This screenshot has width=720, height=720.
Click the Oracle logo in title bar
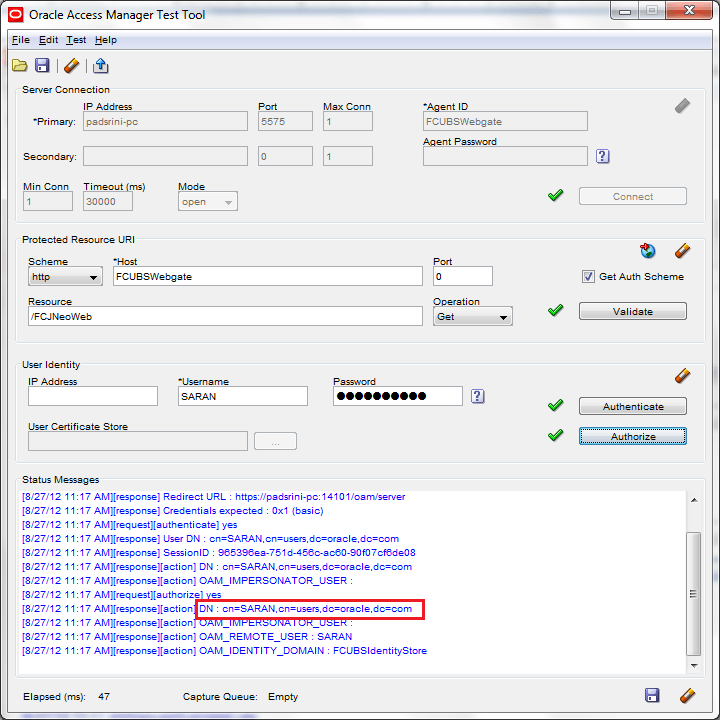coord(15,15)
